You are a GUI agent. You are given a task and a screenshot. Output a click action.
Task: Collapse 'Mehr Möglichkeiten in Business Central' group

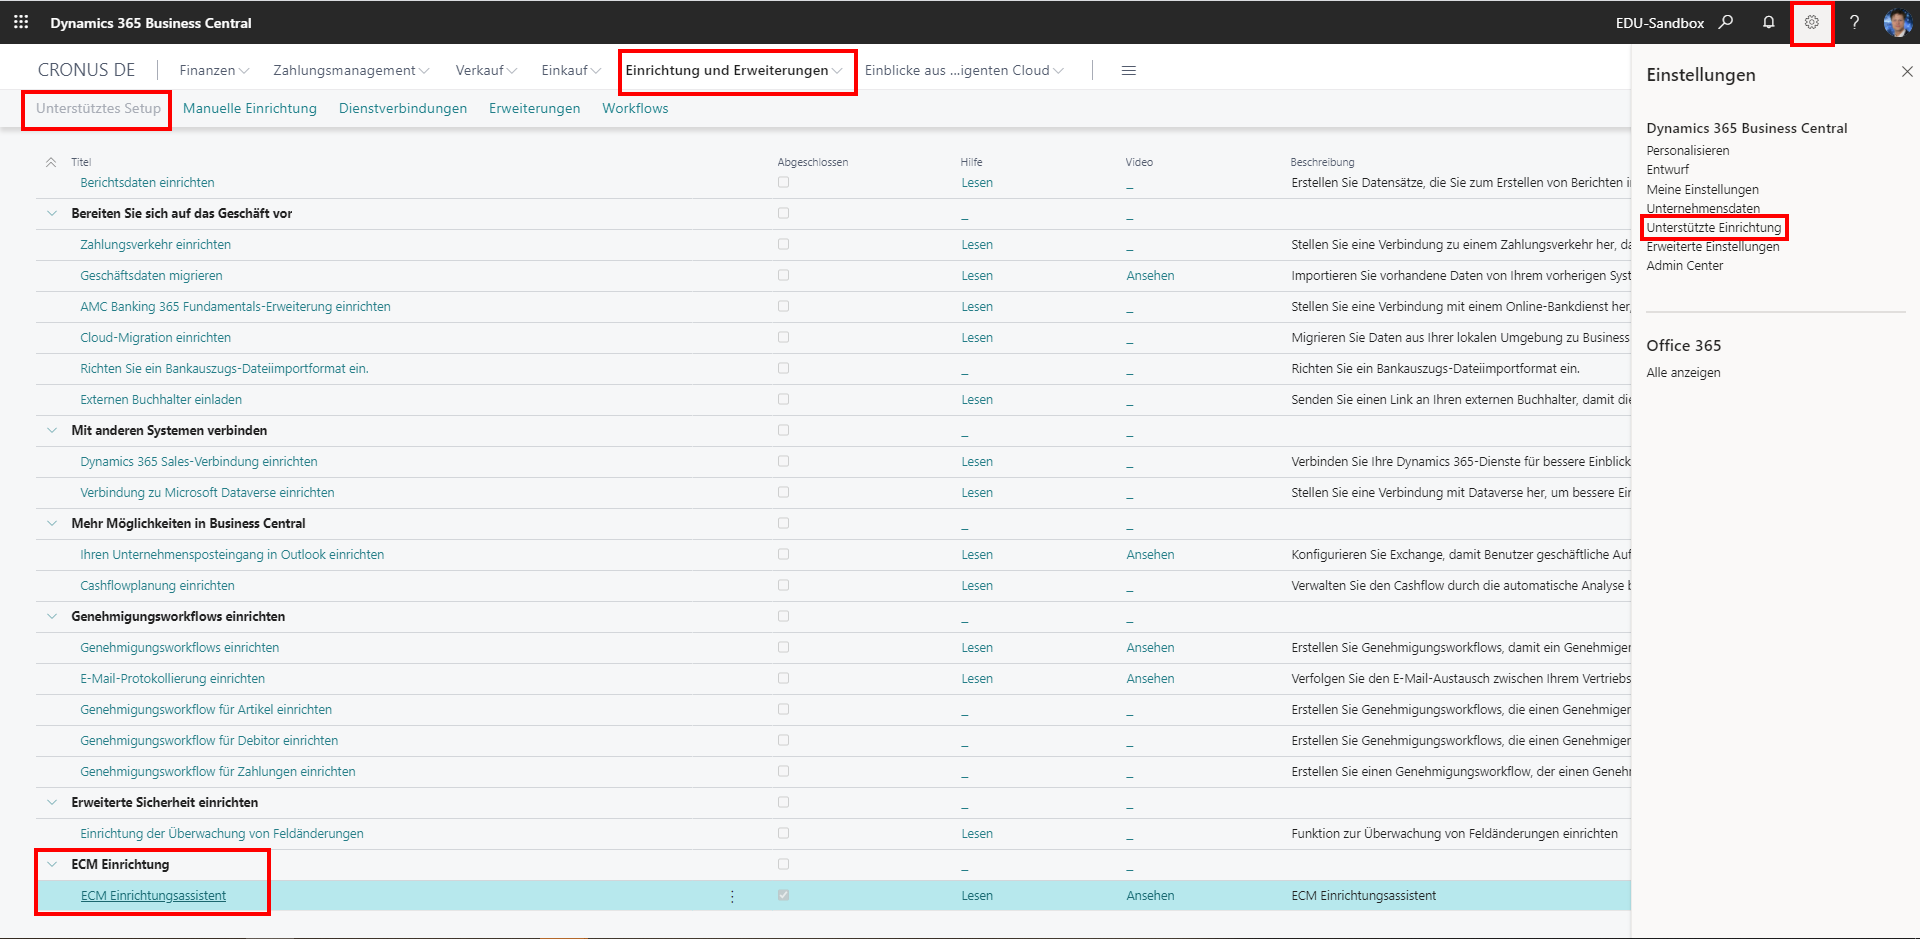52,523
